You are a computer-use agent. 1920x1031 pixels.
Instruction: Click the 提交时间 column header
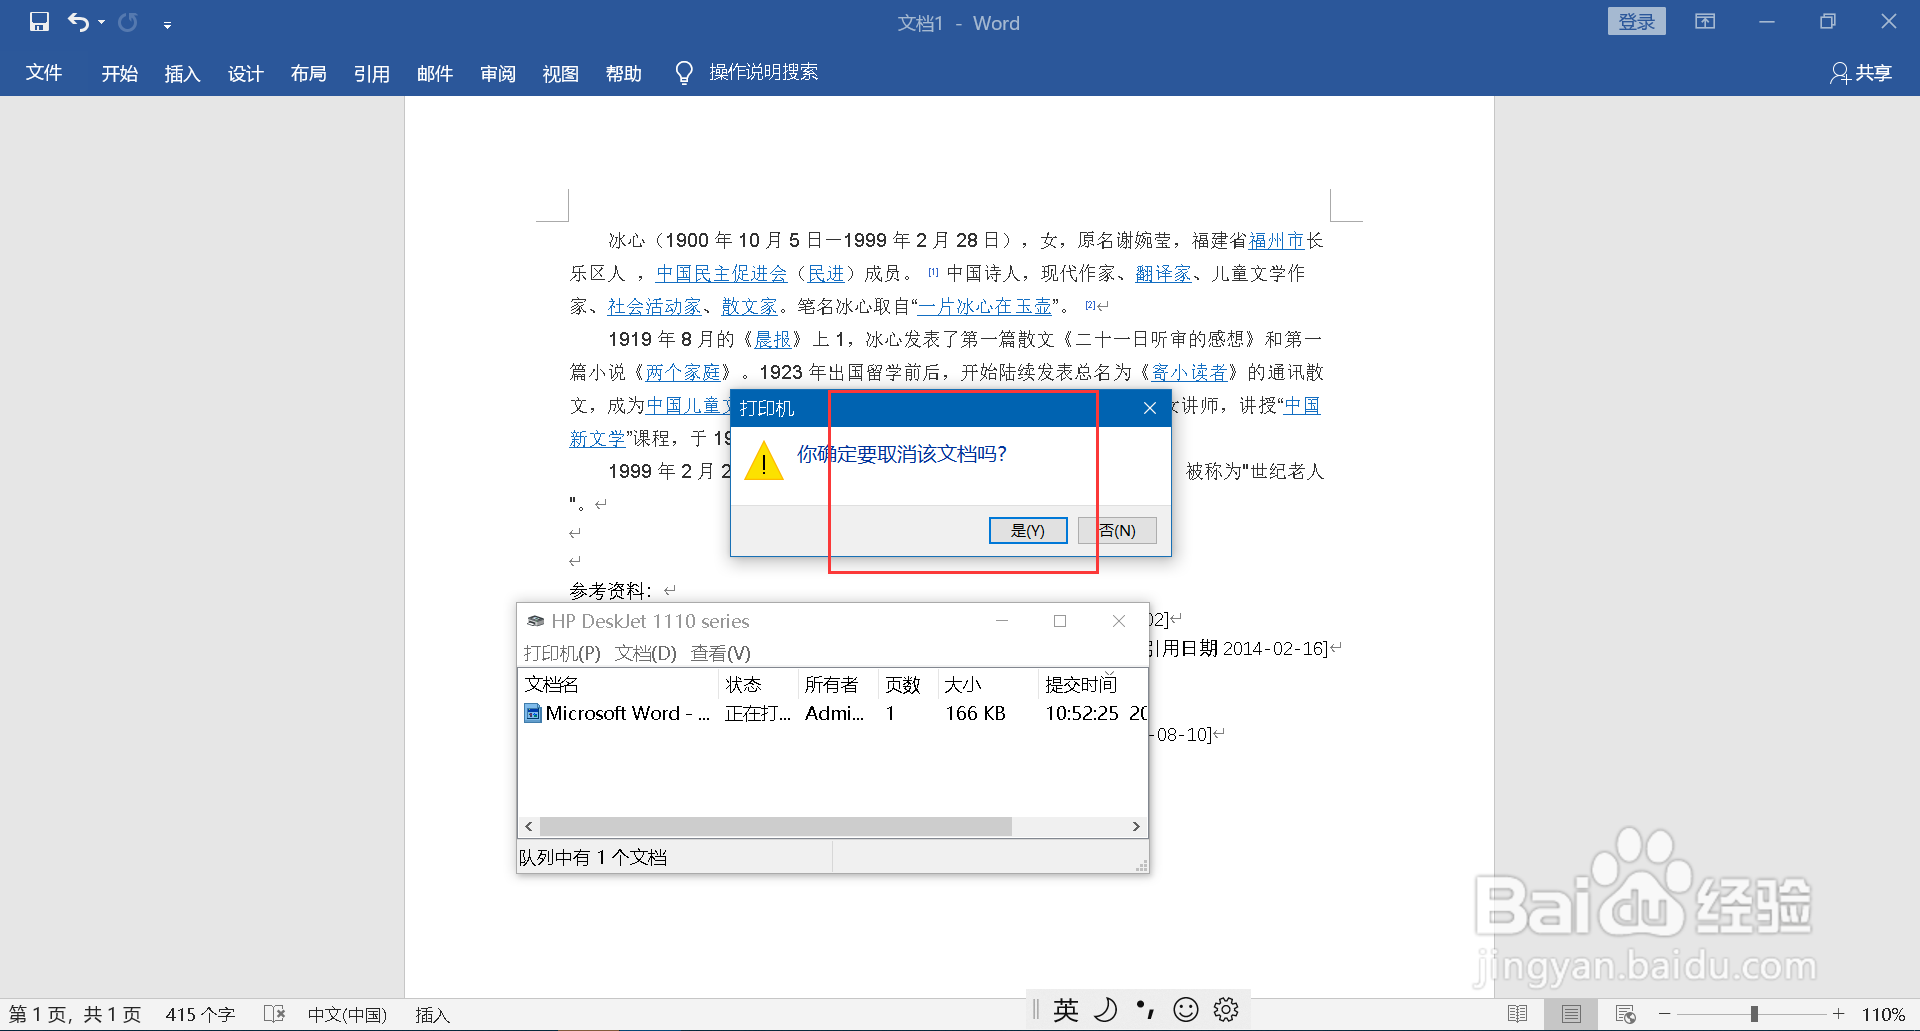coord(1093,684)
